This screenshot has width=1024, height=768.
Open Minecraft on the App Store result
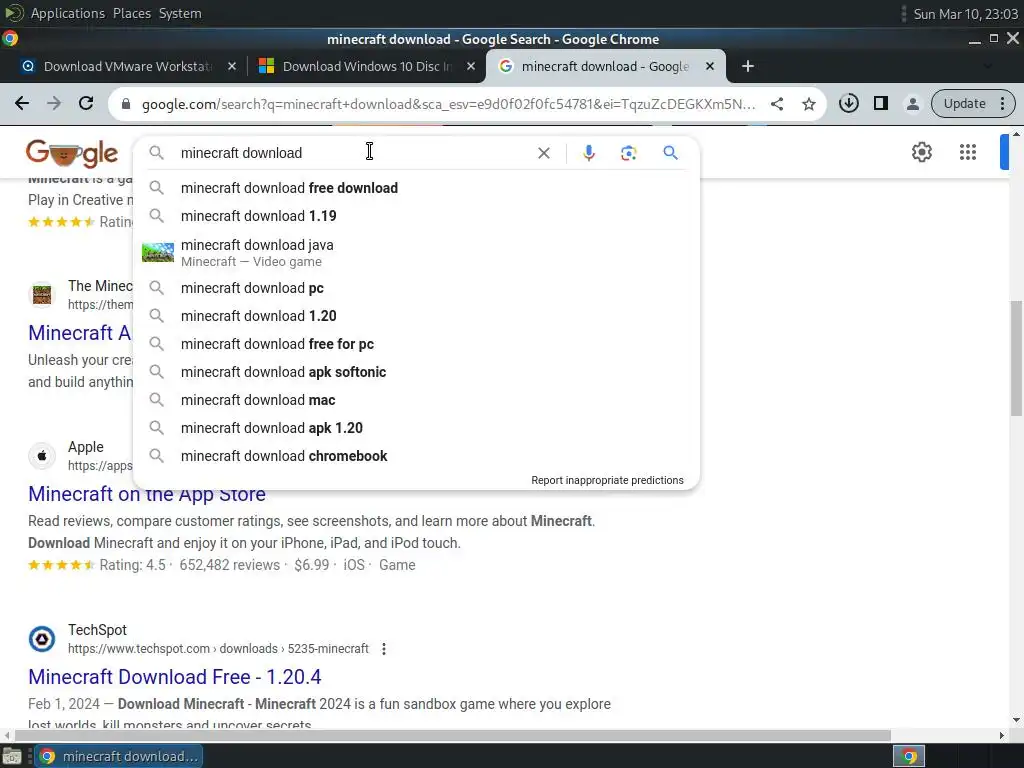(147, 494)
